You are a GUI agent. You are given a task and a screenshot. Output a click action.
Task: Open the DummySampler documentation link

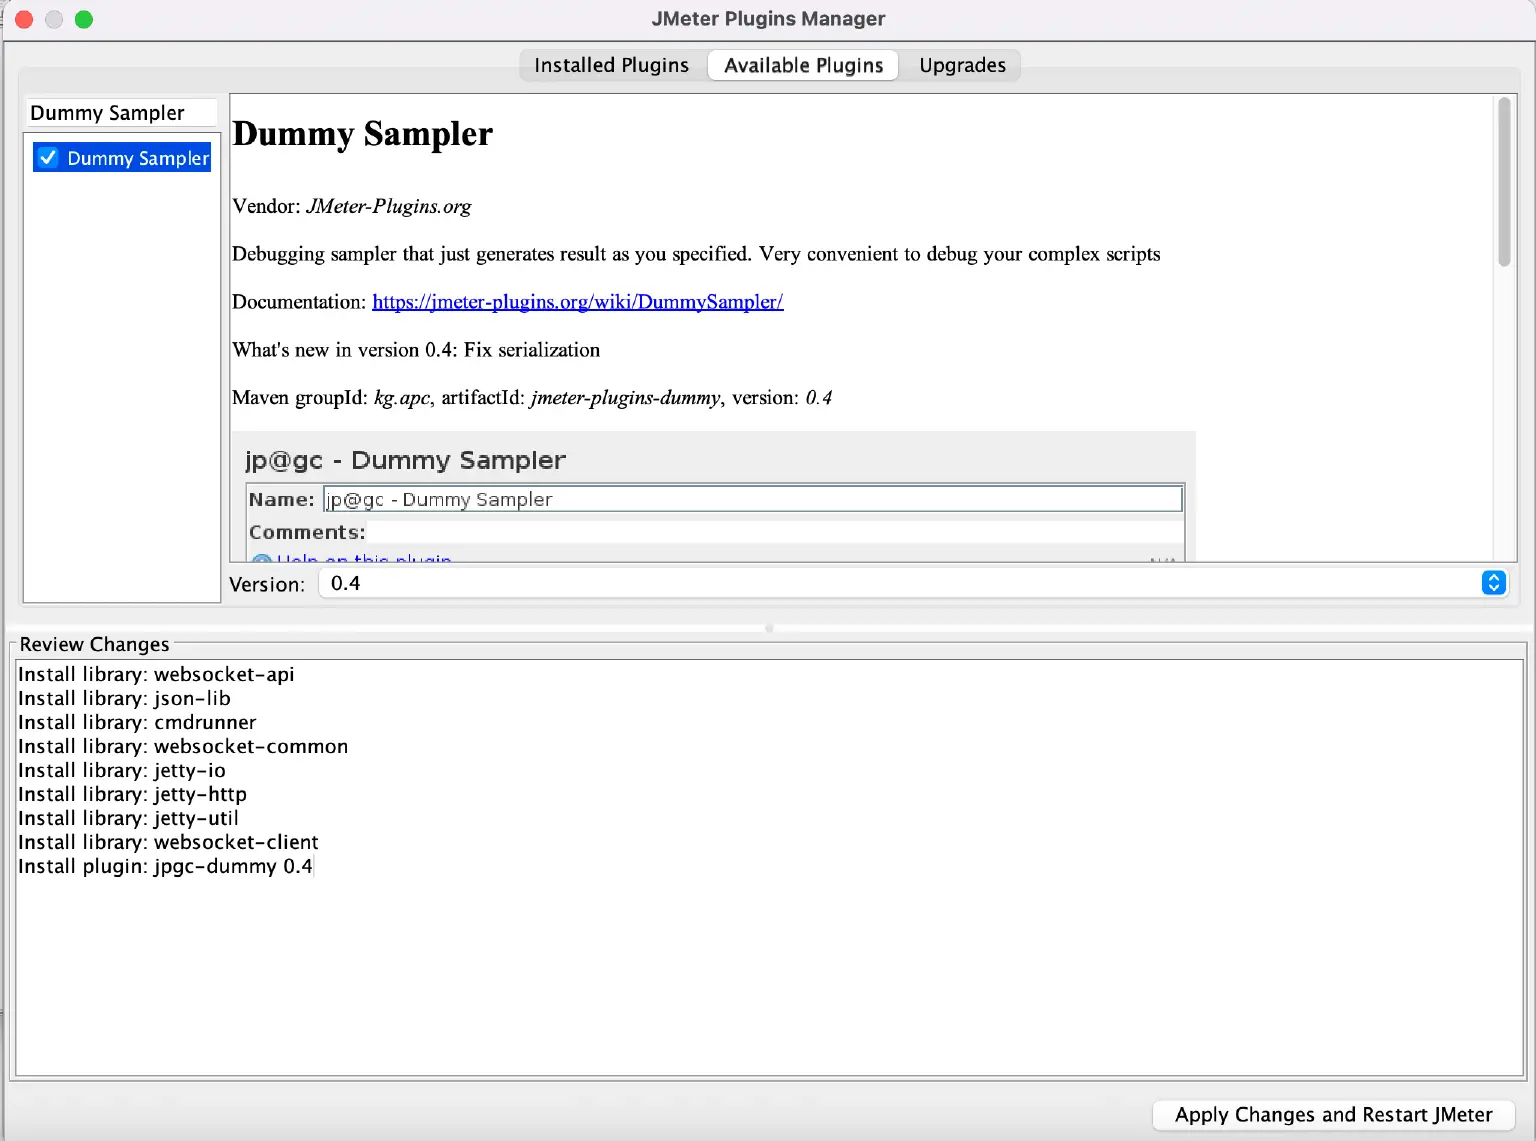pos(577,301)
